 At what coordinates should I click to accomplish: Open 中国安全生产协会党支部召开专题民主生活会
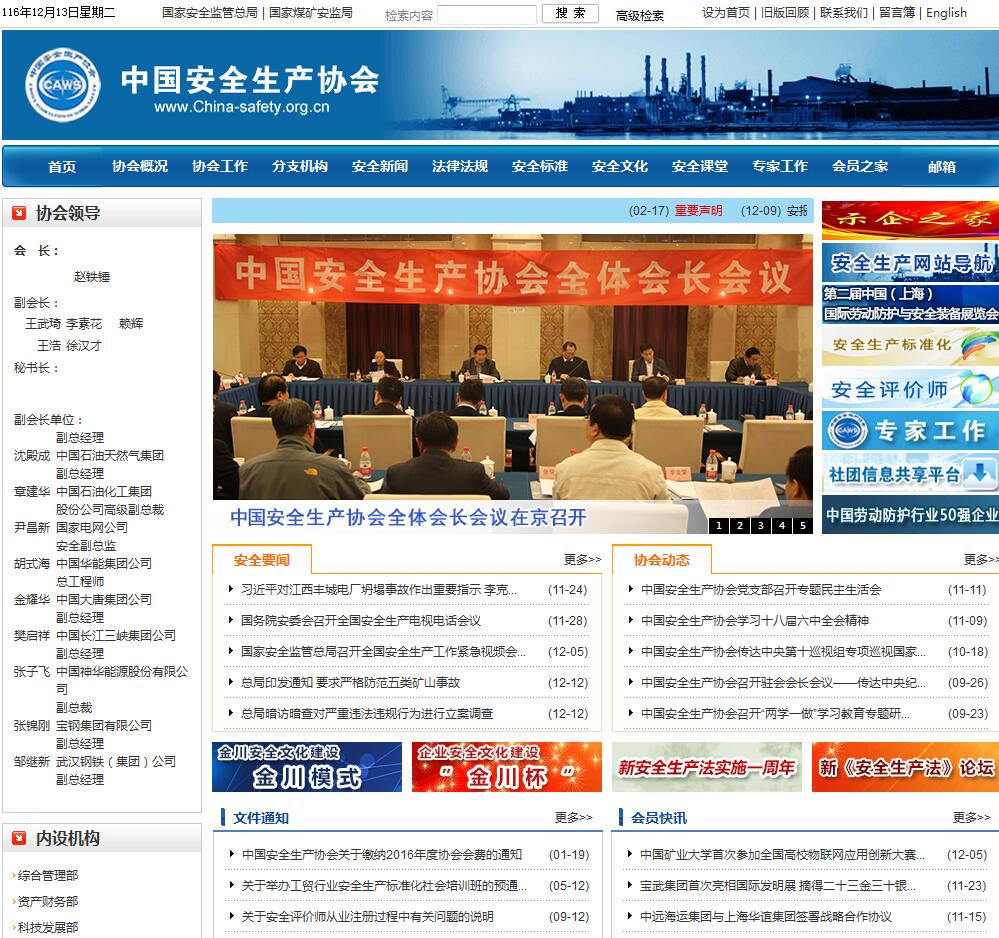point(761,589)
